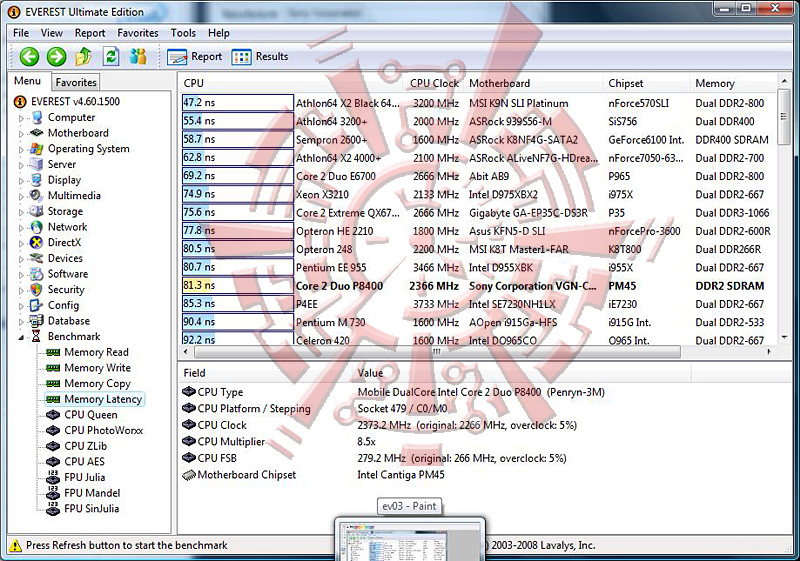800x561 pixels.
Task: Select the Core 2 Duo P8400 row
Action: tap(479, 286)
